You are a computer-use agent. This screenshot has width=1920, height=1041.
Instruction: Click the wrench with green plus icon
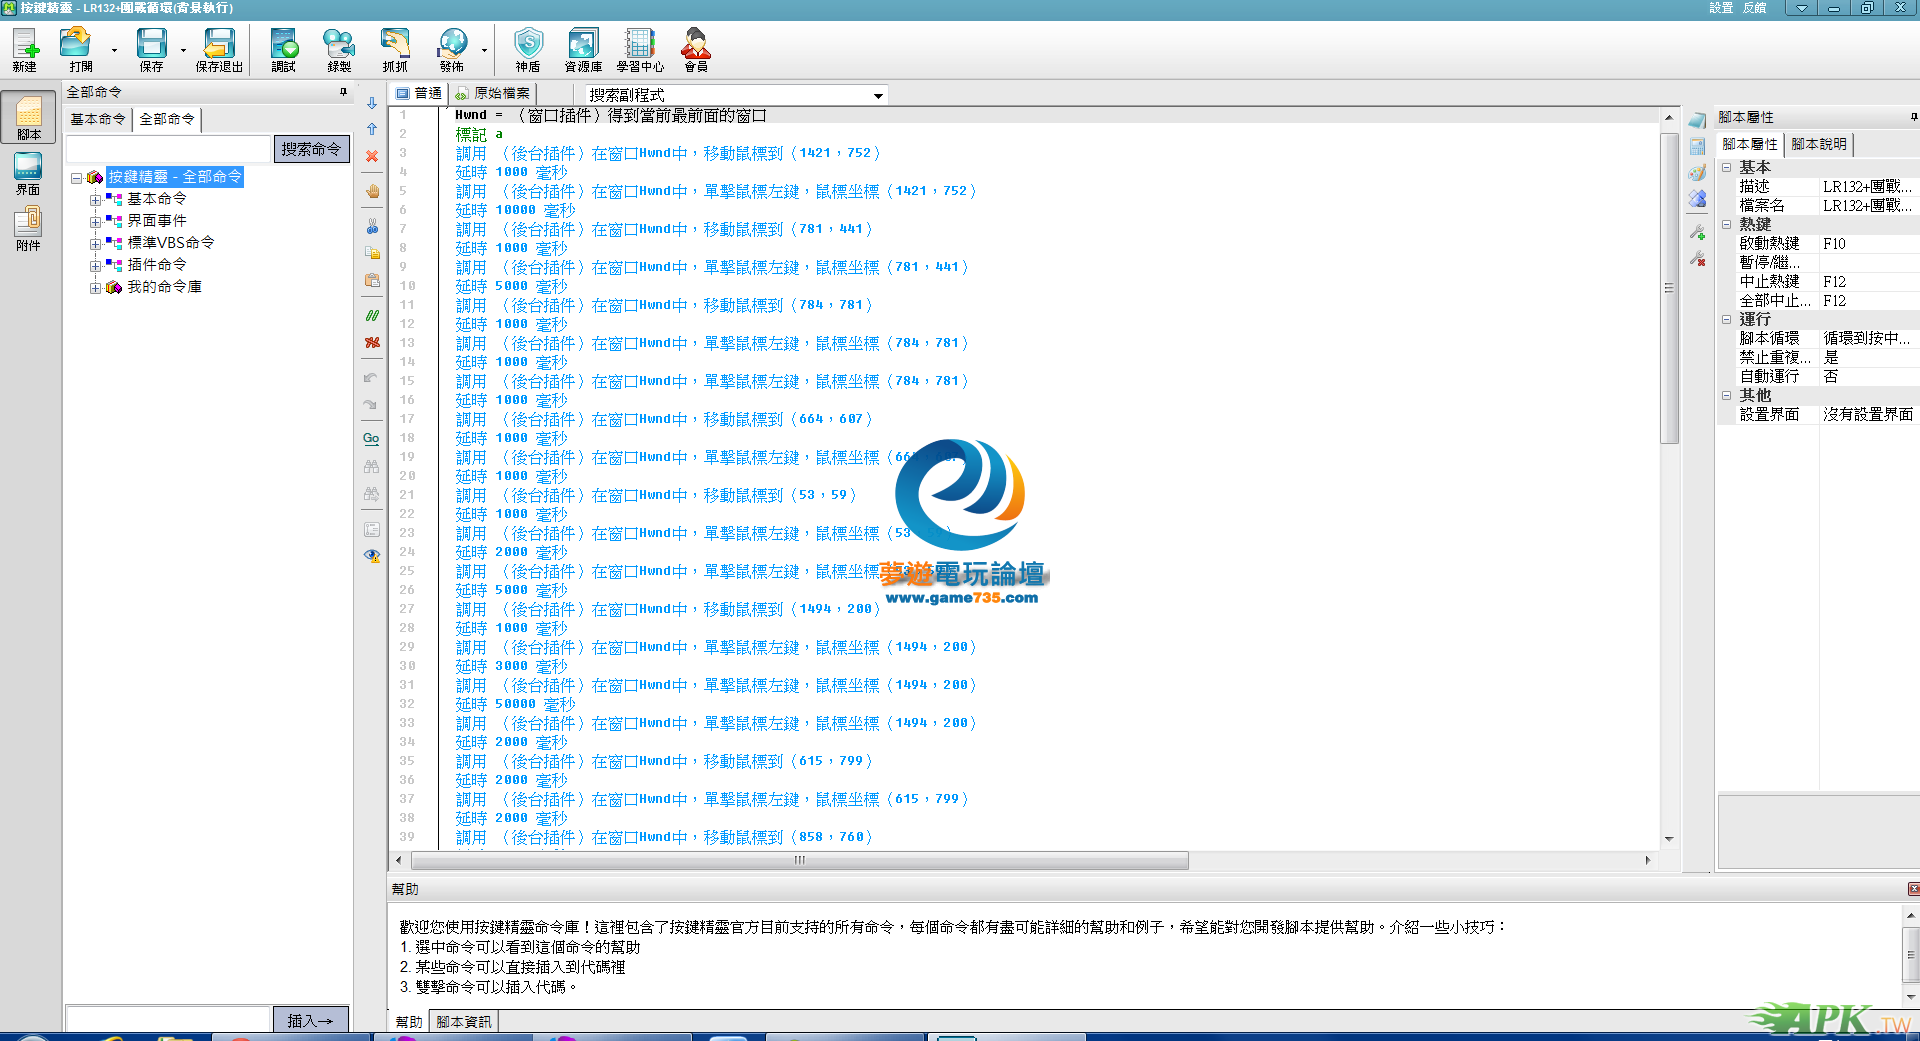click(1697, 232)
